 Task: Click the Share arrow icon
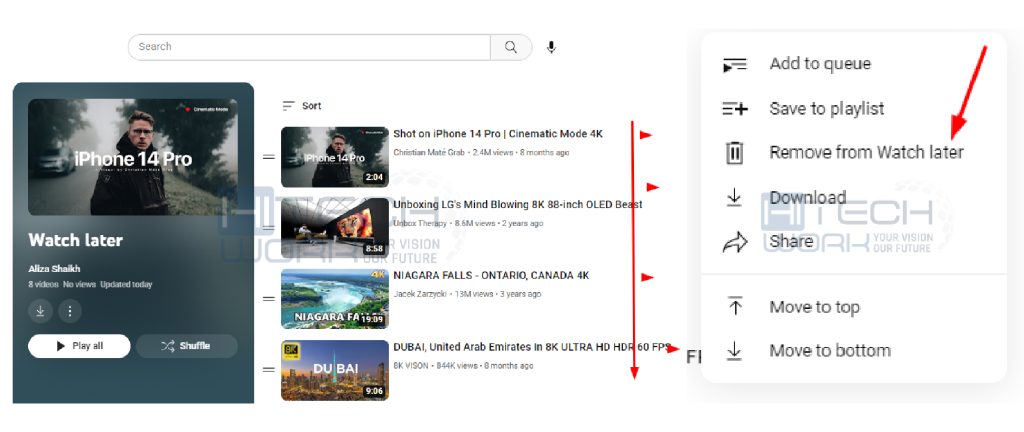[735, 243]
